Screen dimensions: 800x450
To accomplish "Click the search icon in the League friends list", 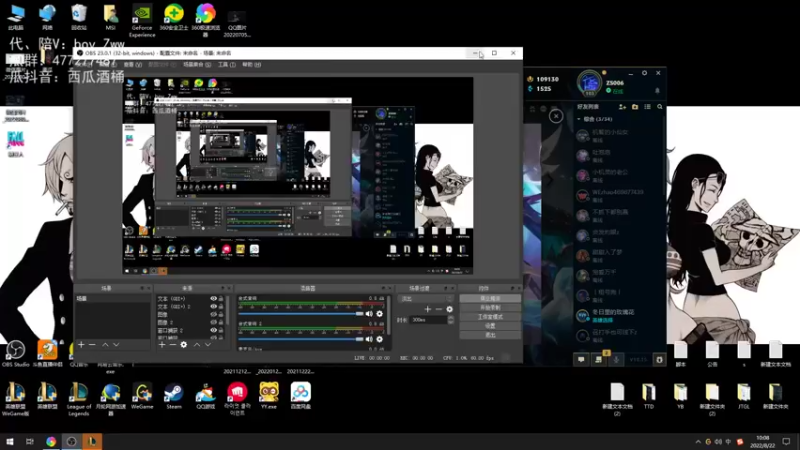I will tap(660, 107).
